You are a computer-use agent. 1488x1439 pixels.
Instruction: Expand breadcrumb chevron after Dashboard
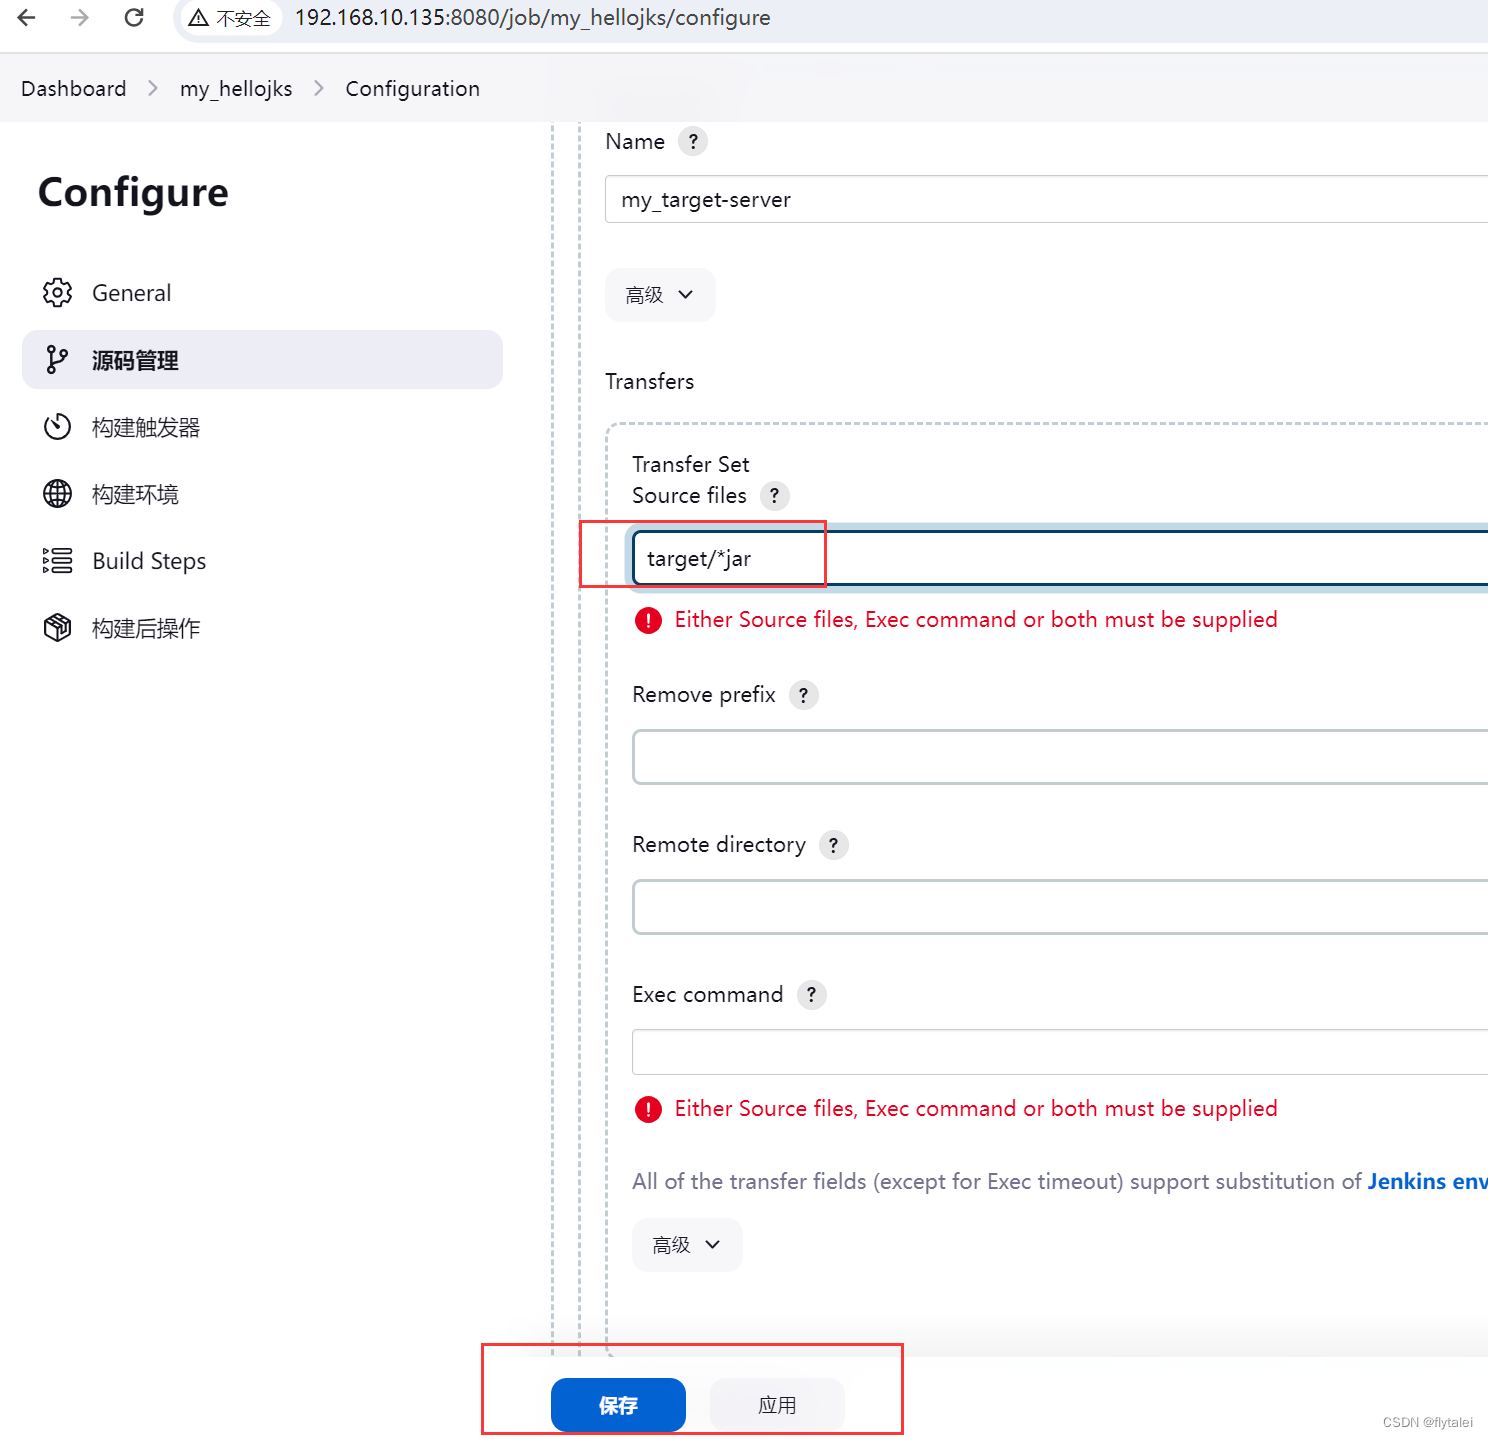click(x=153, y=89)
